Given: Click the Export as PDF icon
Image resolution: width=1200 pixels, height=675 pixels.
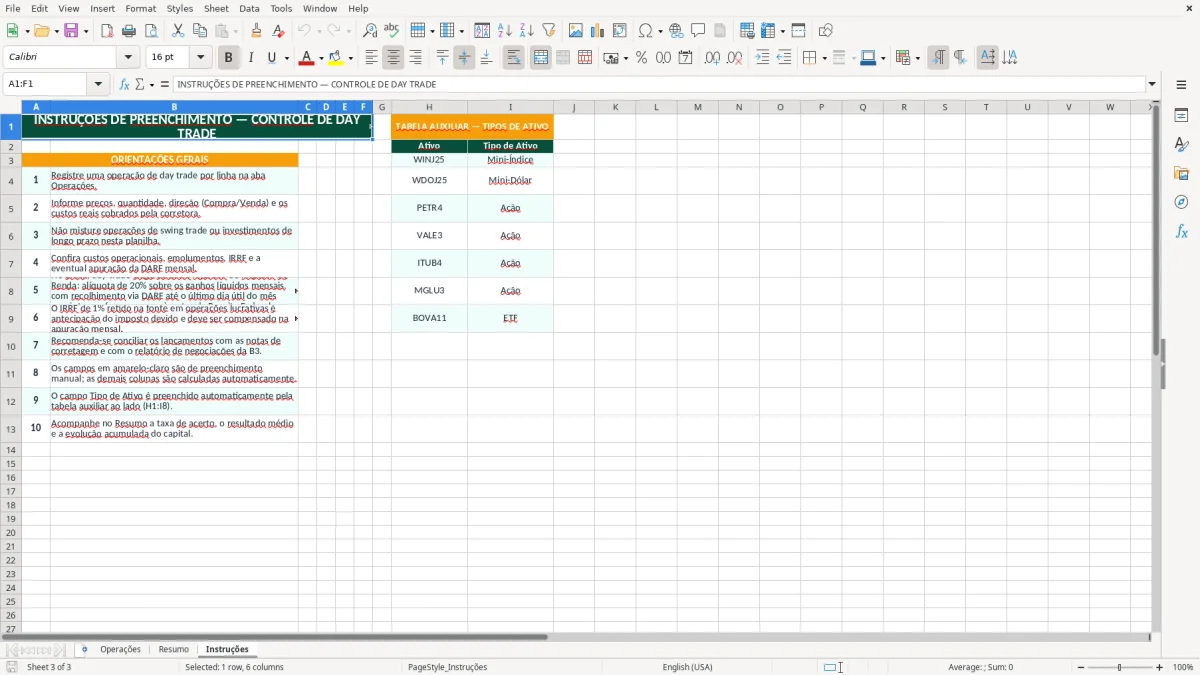Looking at the screenshot, I should point(106,31).
